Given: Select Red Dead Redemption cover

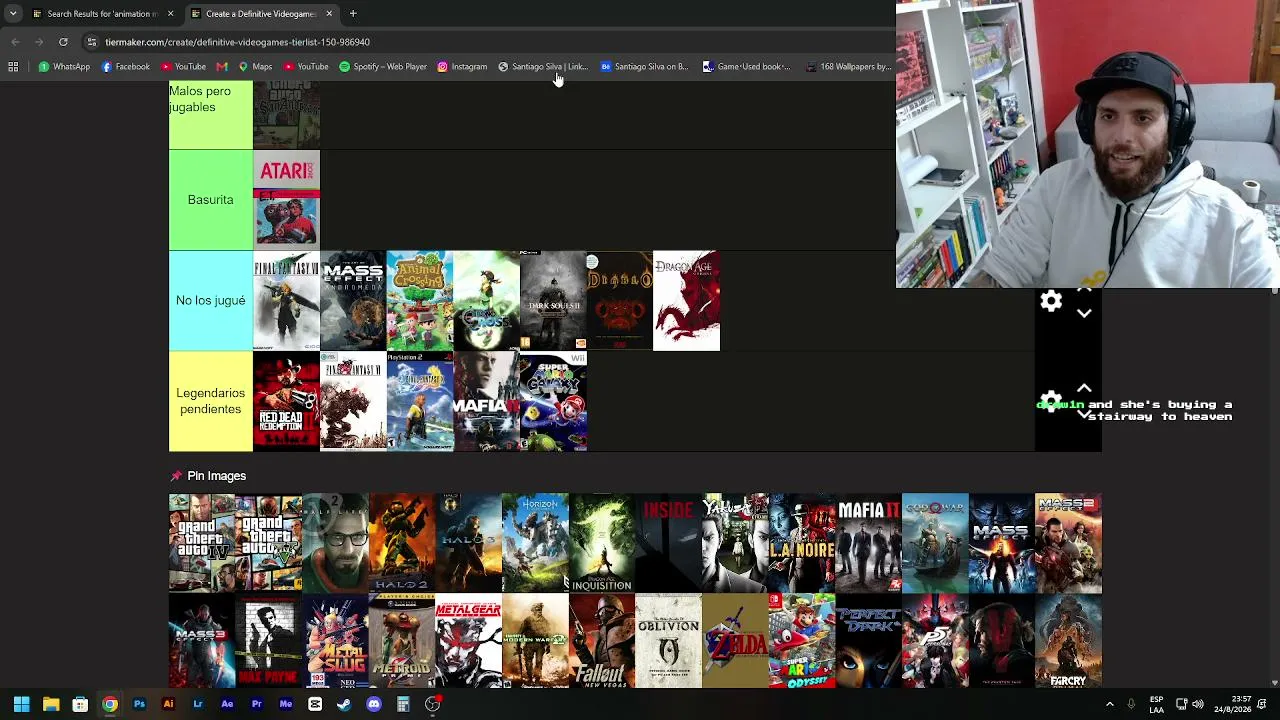Looking at the screenshot, I should [286, 401].
